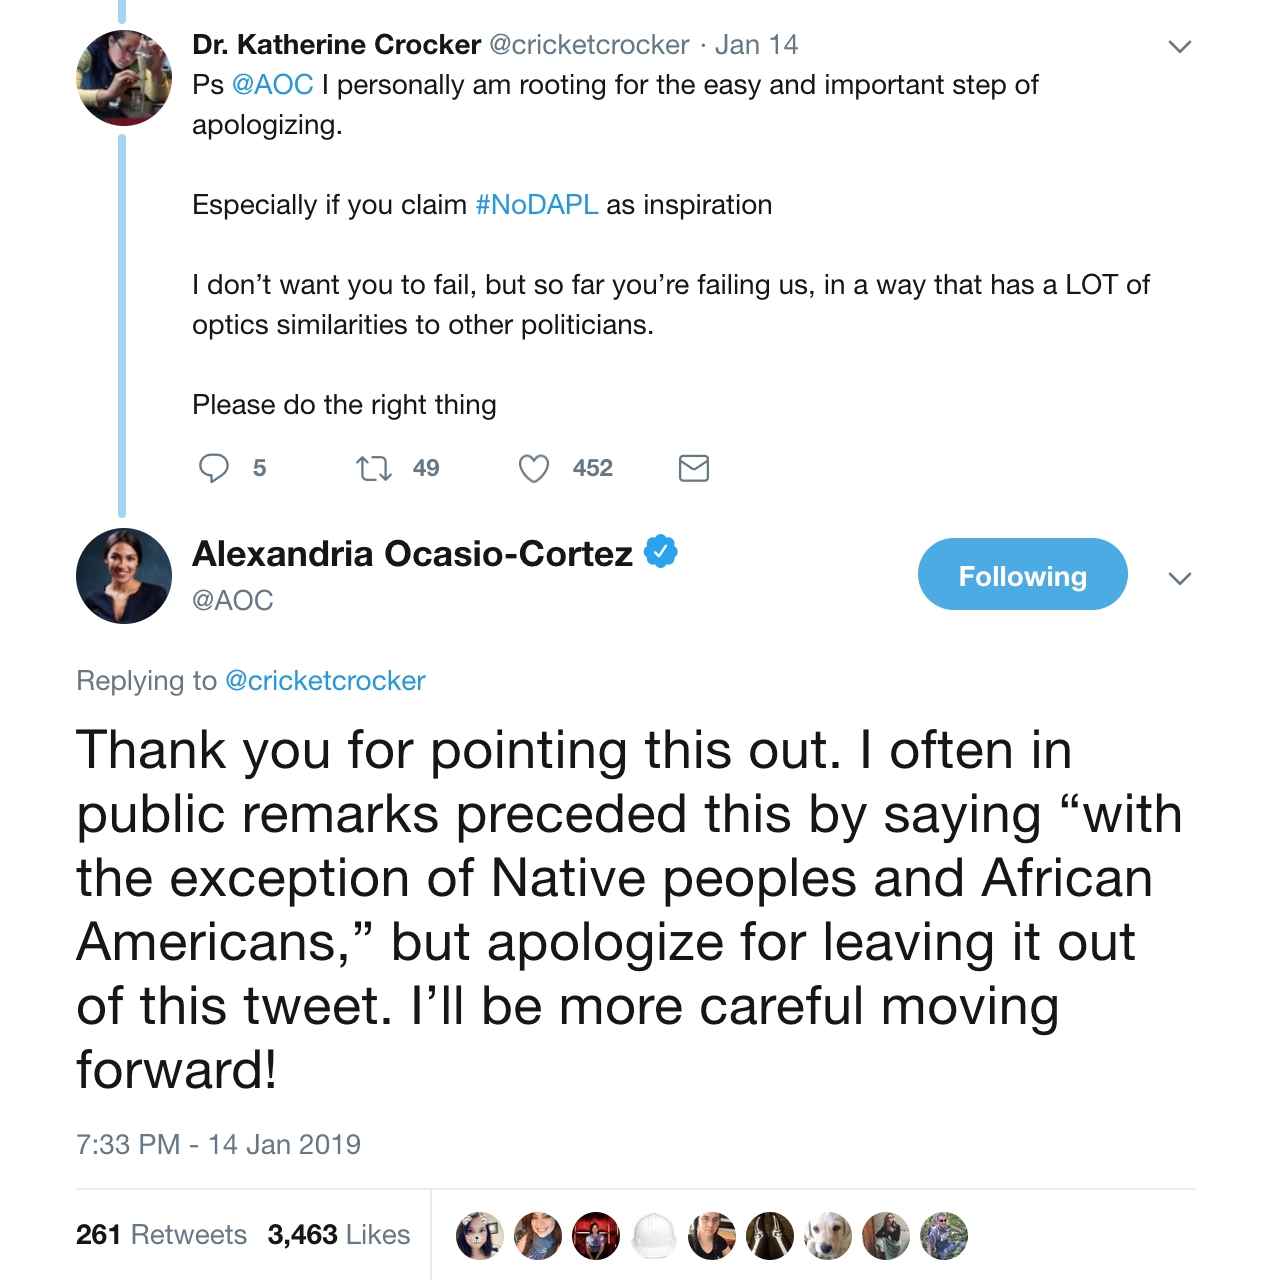Click the first liker avatar
The width and height of the screenshot is (1264, 1280).
click(480, 1236)
